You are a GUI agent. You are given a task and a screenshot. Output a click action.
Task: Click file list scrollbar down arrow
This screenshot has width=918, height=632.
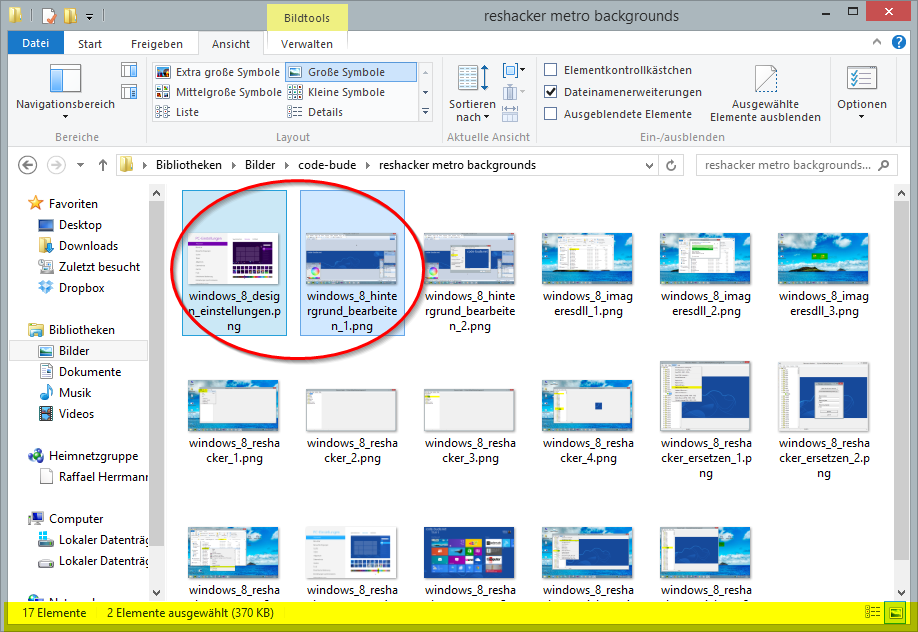(901, 593)
